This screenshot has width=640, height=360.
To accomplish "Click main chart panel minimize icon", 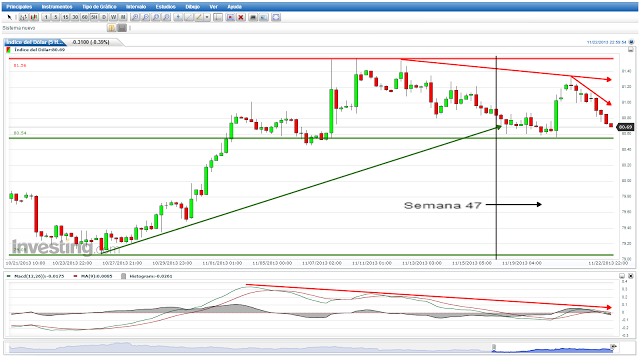I will 631,49.
